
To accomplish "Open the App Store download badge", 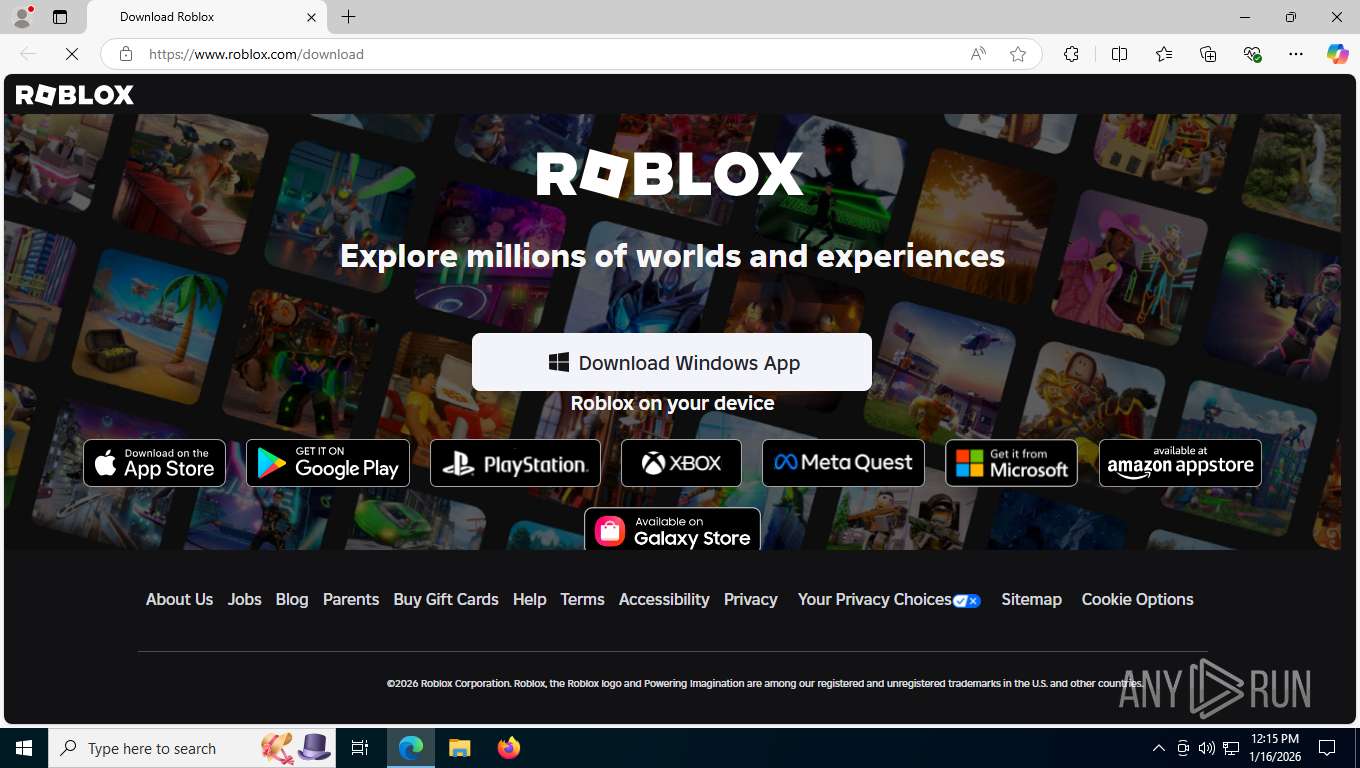I will 154,463.
